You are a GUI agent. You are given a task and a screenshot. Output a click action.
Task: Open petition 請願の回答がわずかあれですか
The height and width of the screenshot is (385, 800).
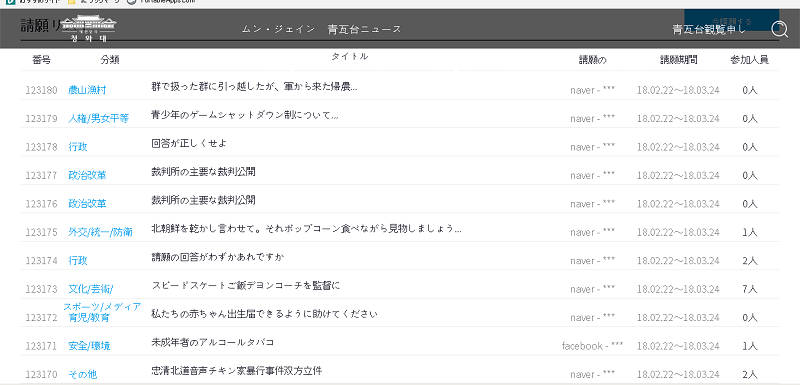(x=217, y=258)
